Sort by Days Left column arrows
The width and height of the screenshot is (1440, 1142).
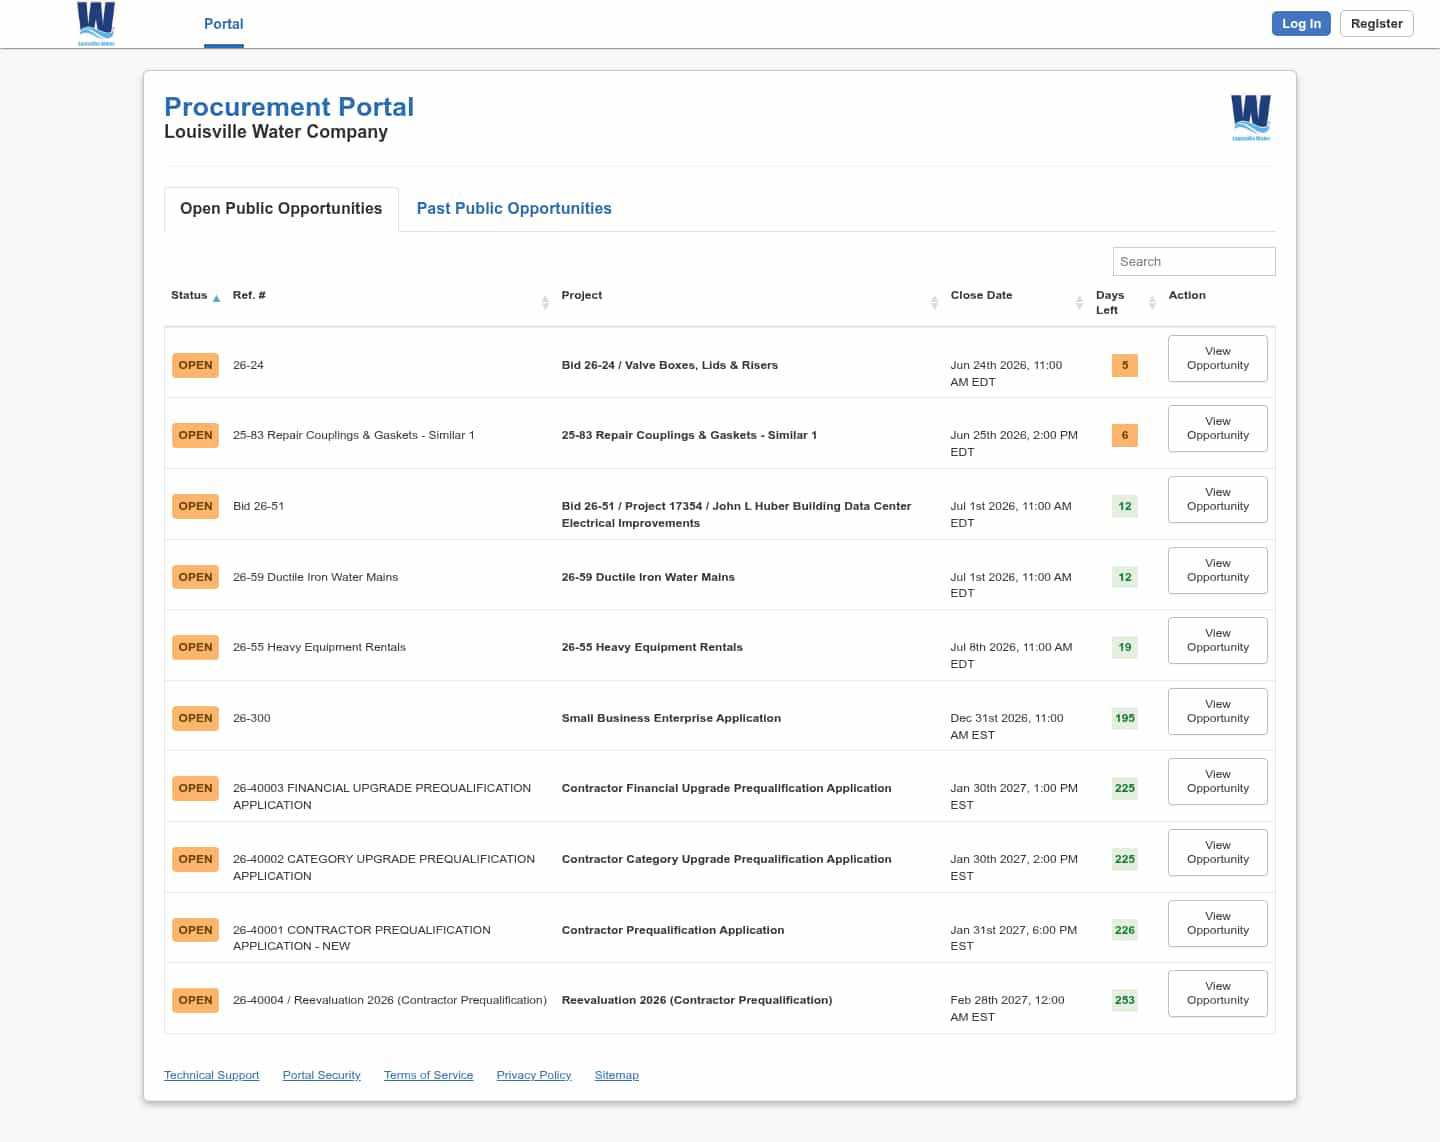pos(1152,302)
